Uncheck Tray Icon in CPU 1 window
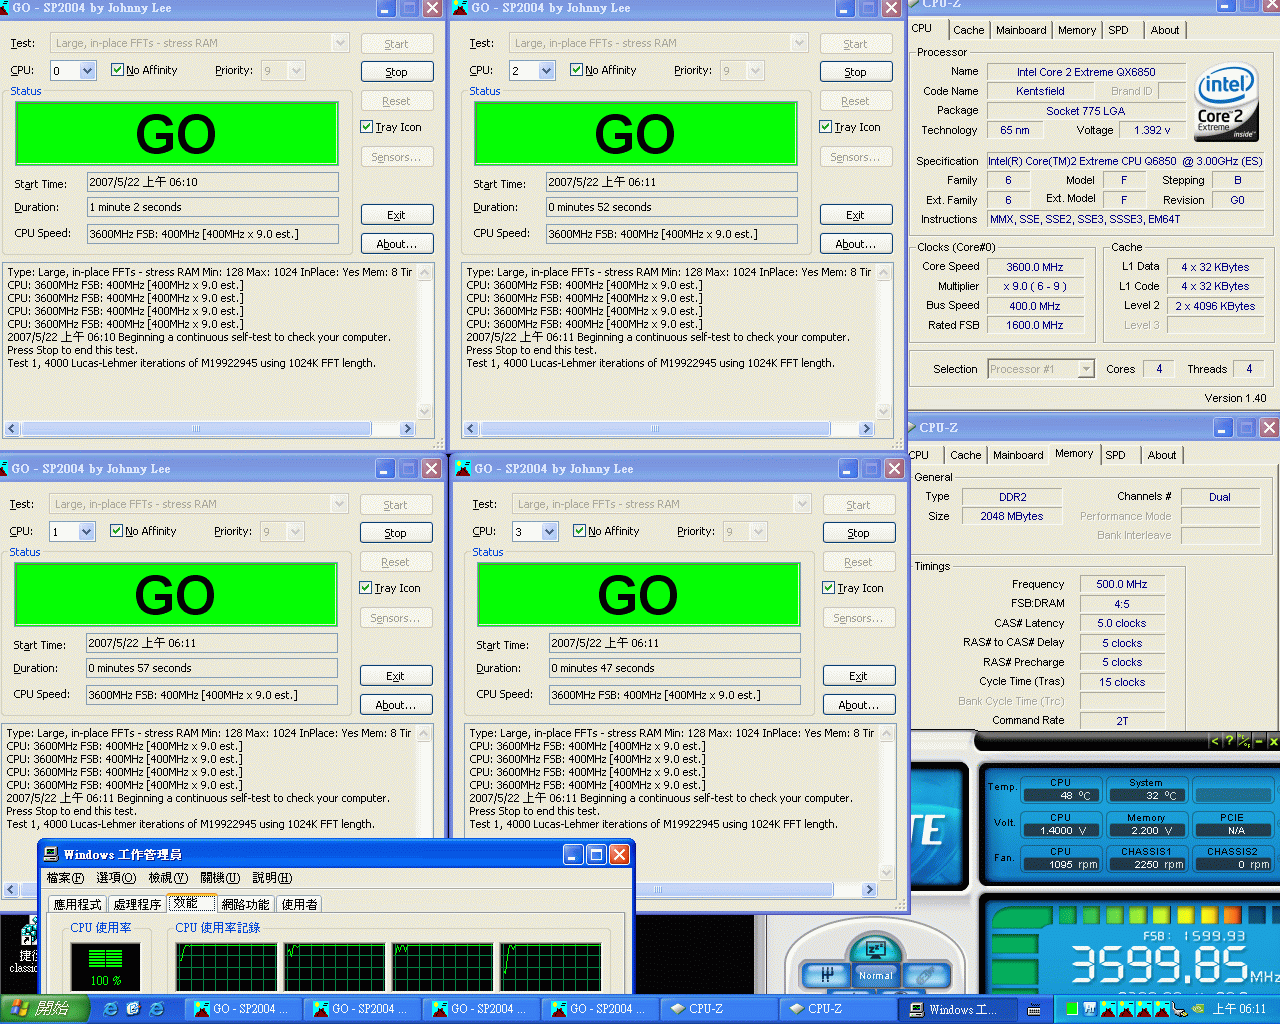 point(366,588)
